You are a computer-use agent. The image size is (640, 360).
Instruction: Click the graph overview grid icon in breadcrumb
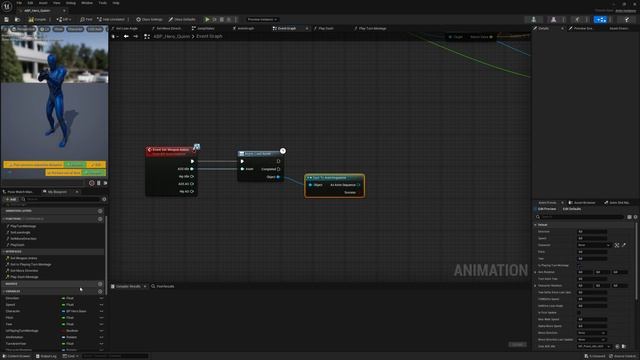pos(147,37)
